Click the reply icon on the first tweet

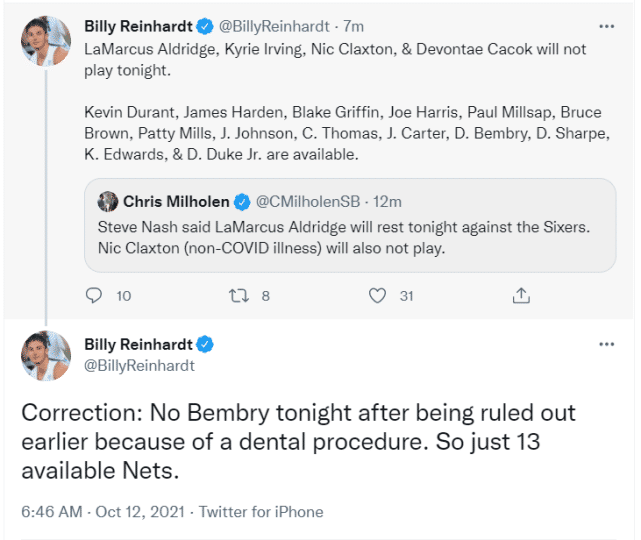pos(95,296)
